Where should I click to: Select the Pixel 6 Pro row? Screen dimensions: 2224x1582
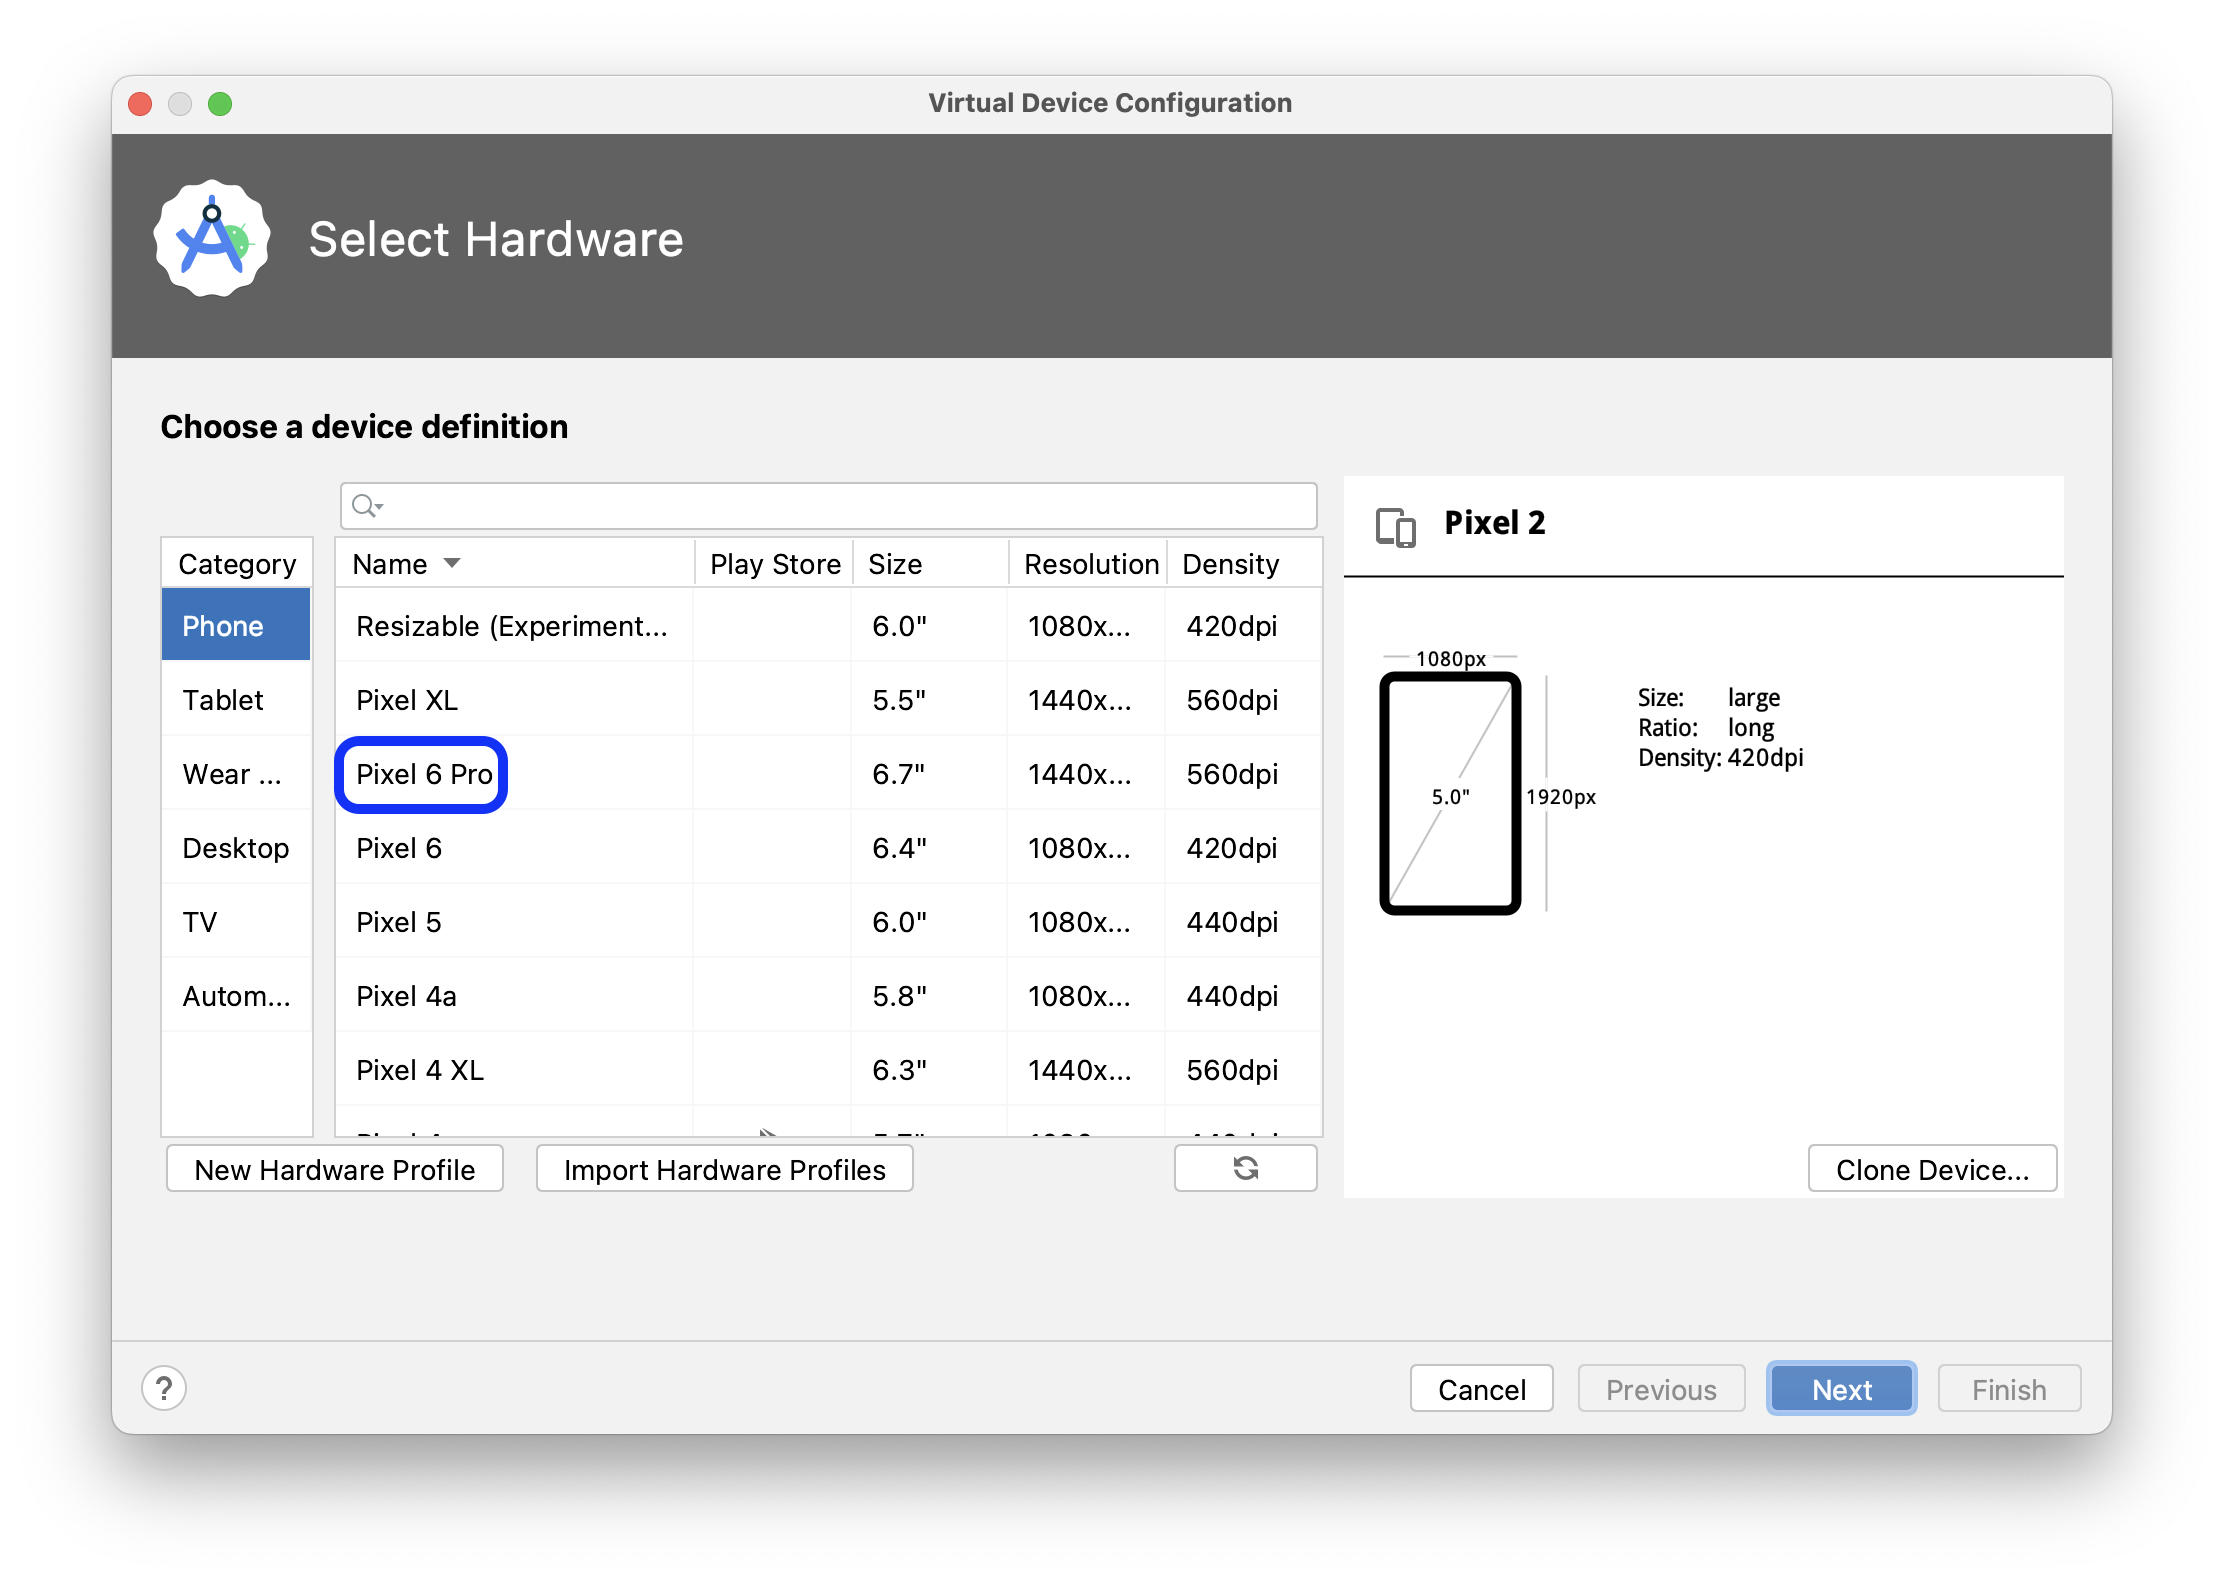829,773
